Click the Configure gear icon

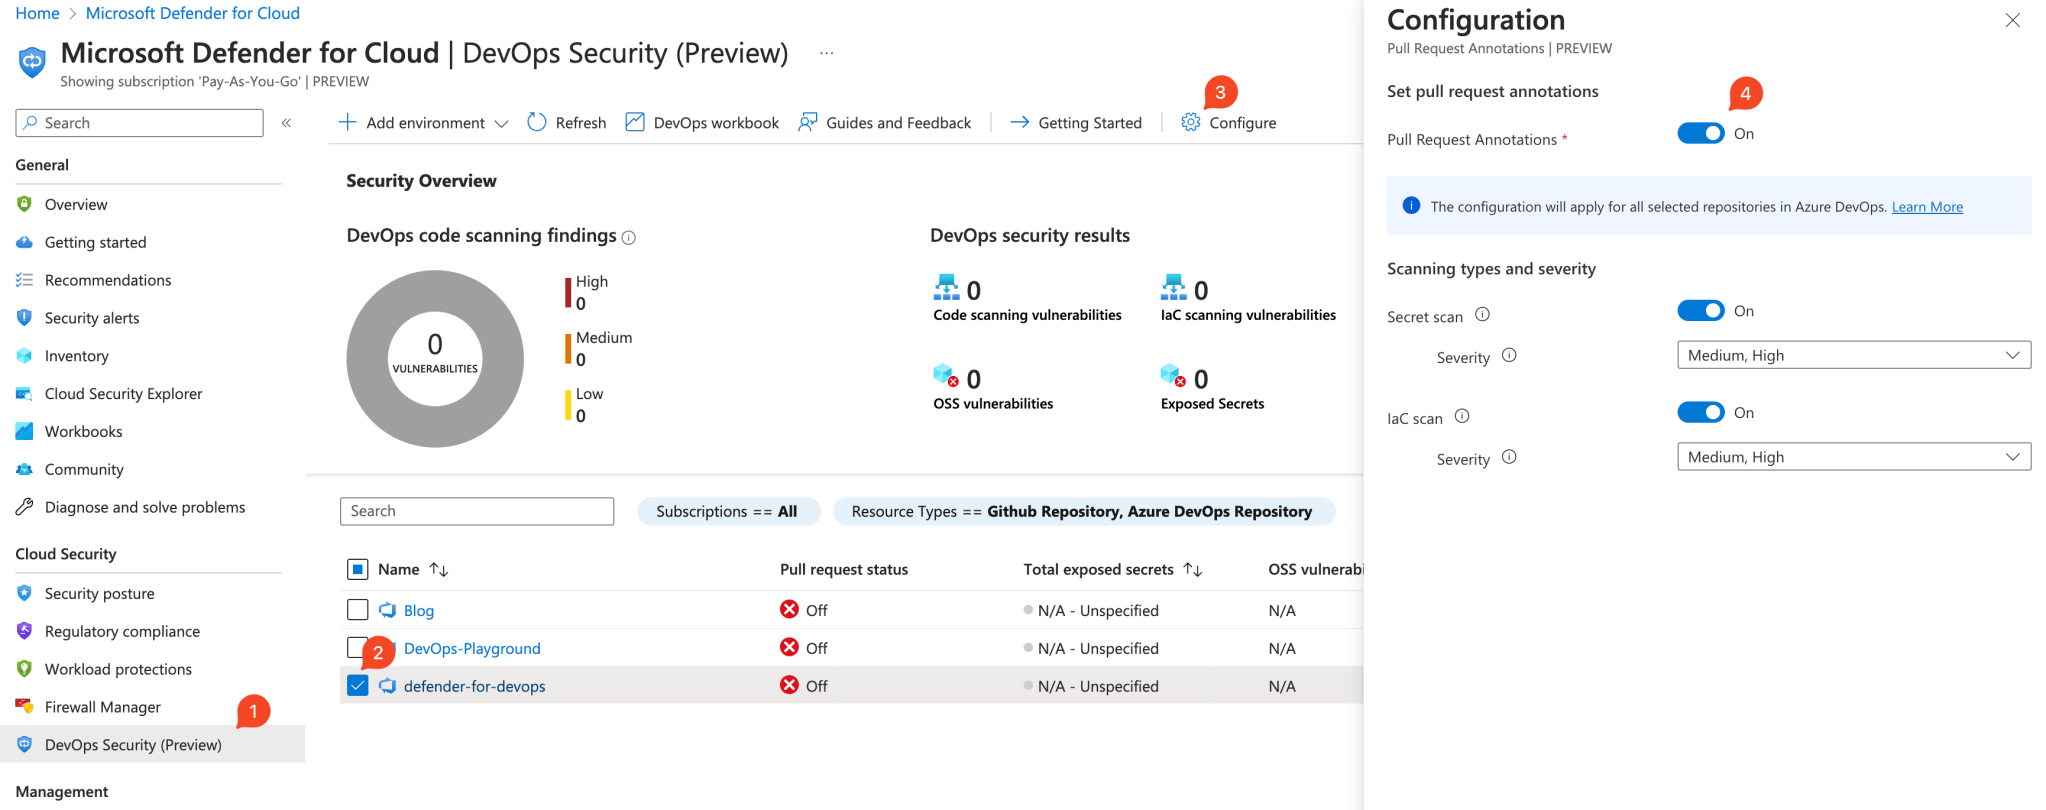point(1190,122)
